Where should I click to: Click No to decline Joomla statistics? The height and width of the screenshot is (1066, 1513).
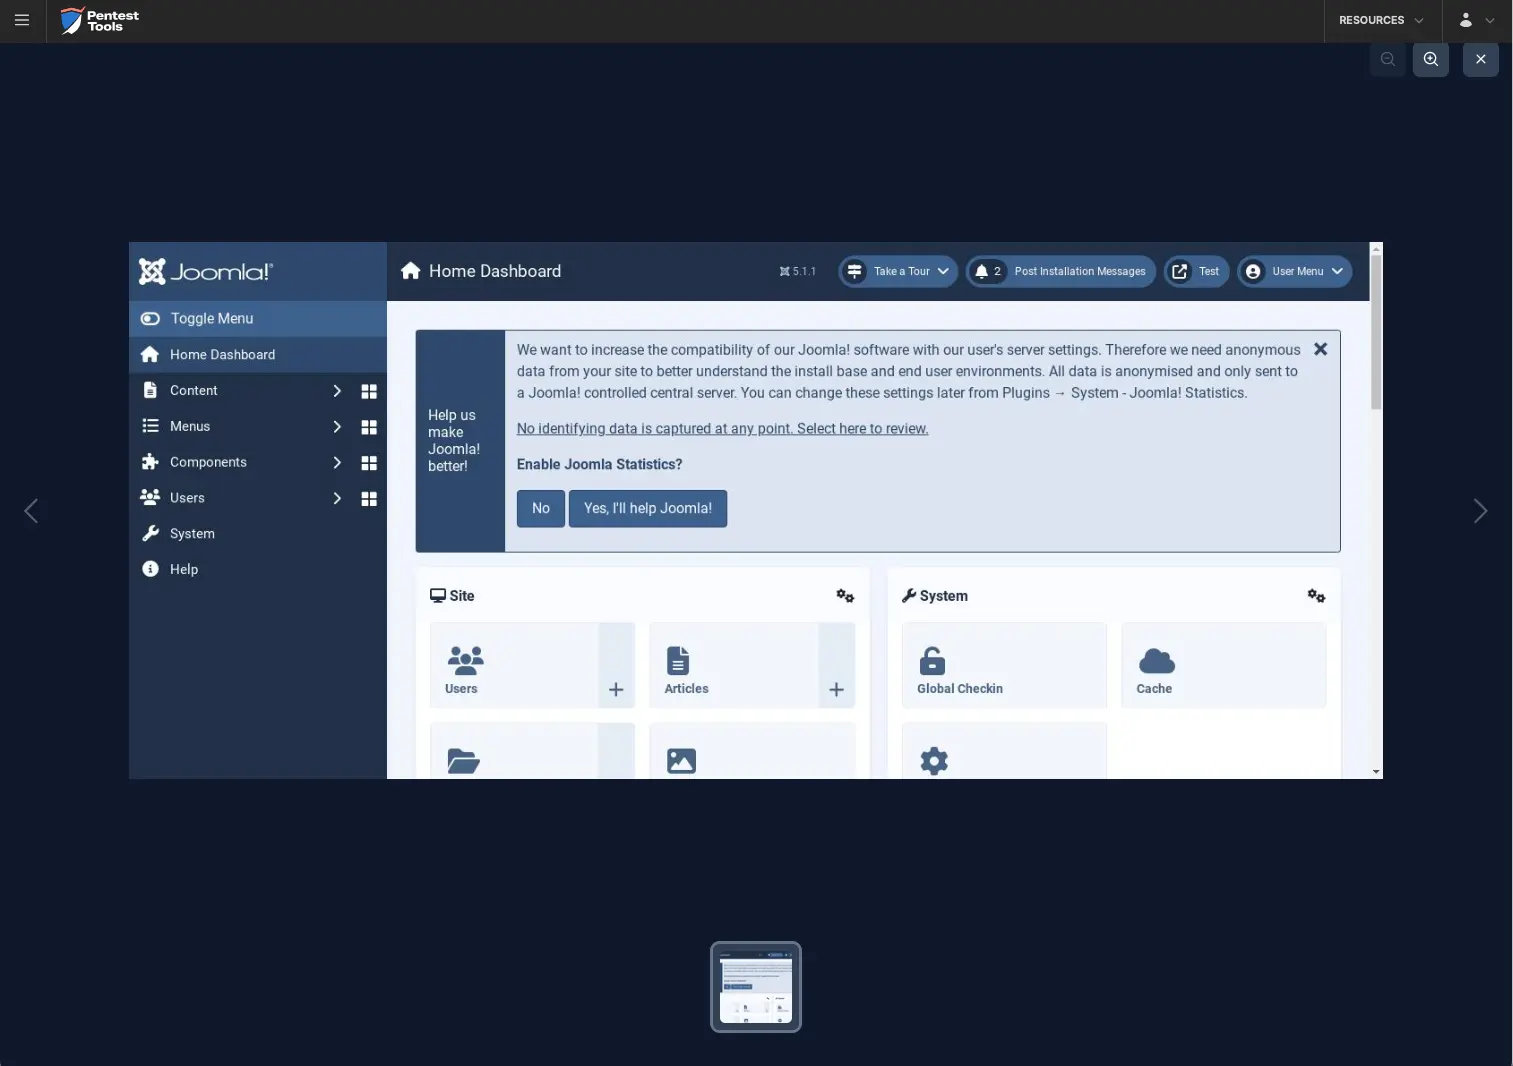[x=541, y=508]
